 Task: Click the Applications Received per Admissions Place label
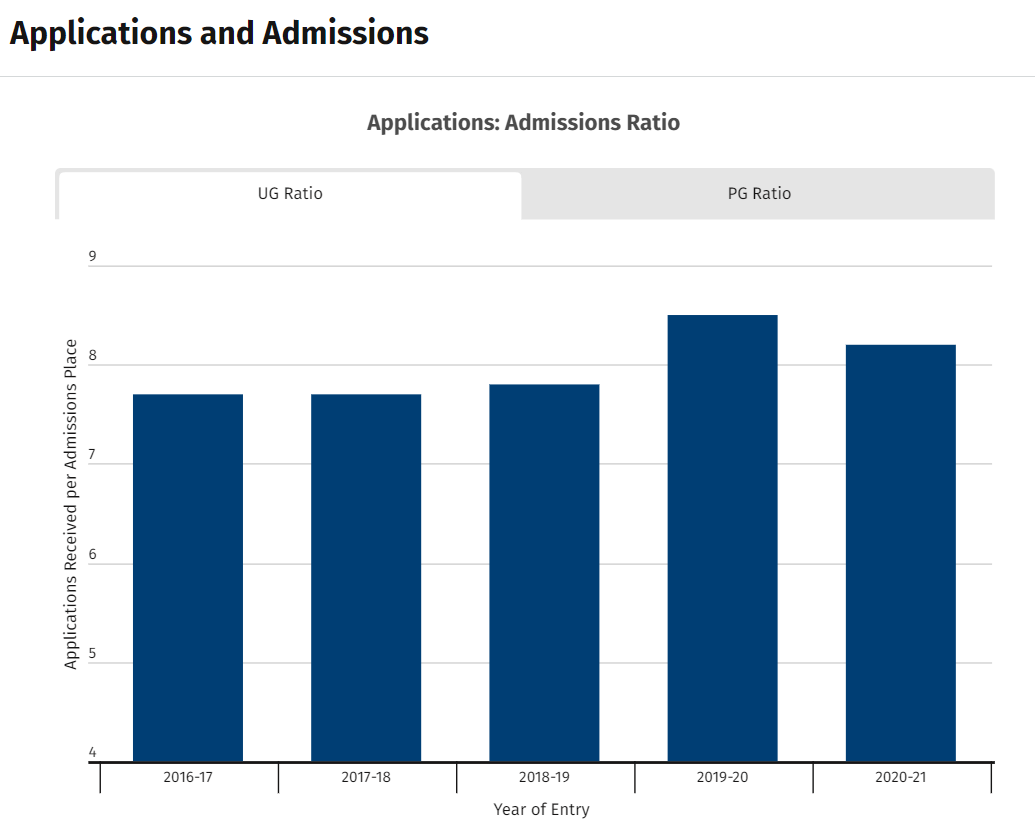71,505
